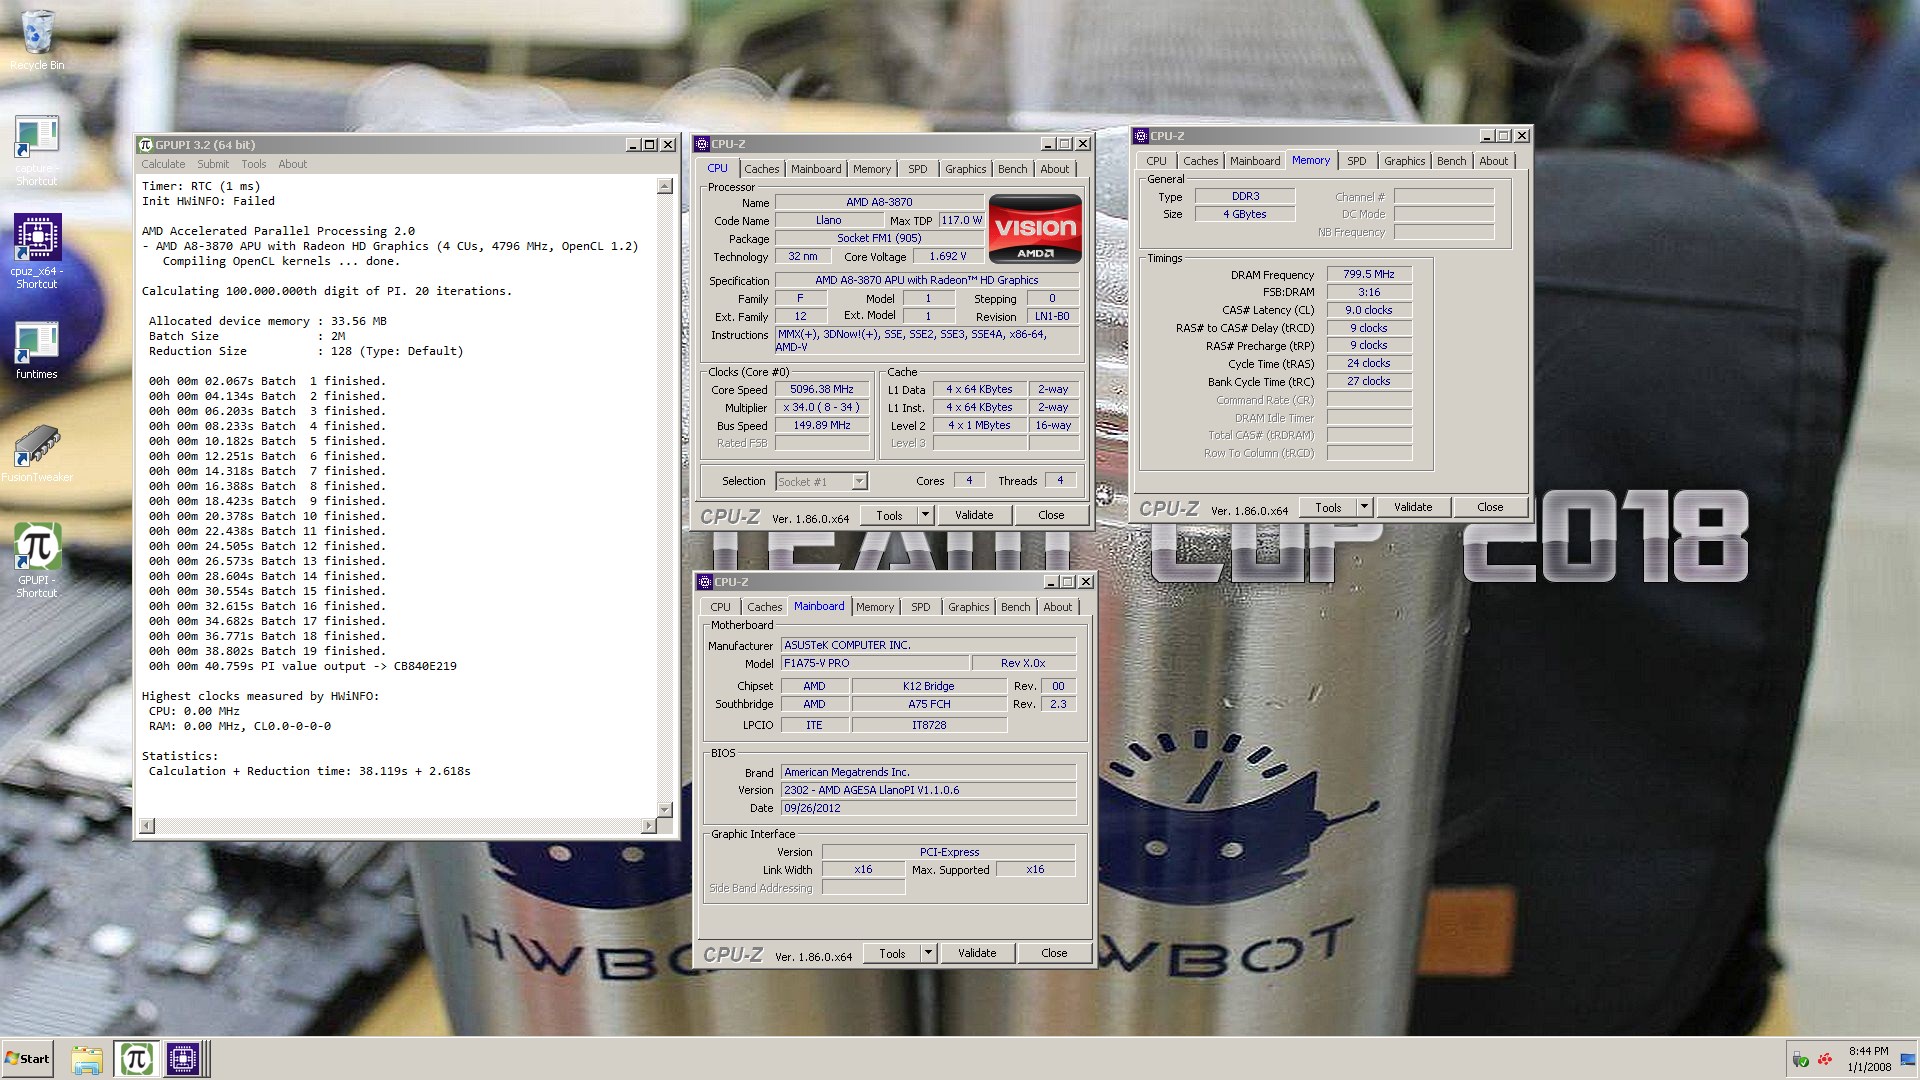Click the Core Speed 5096.38 MHz value
Viewport: 1920px width, 1080px height.
822,390
